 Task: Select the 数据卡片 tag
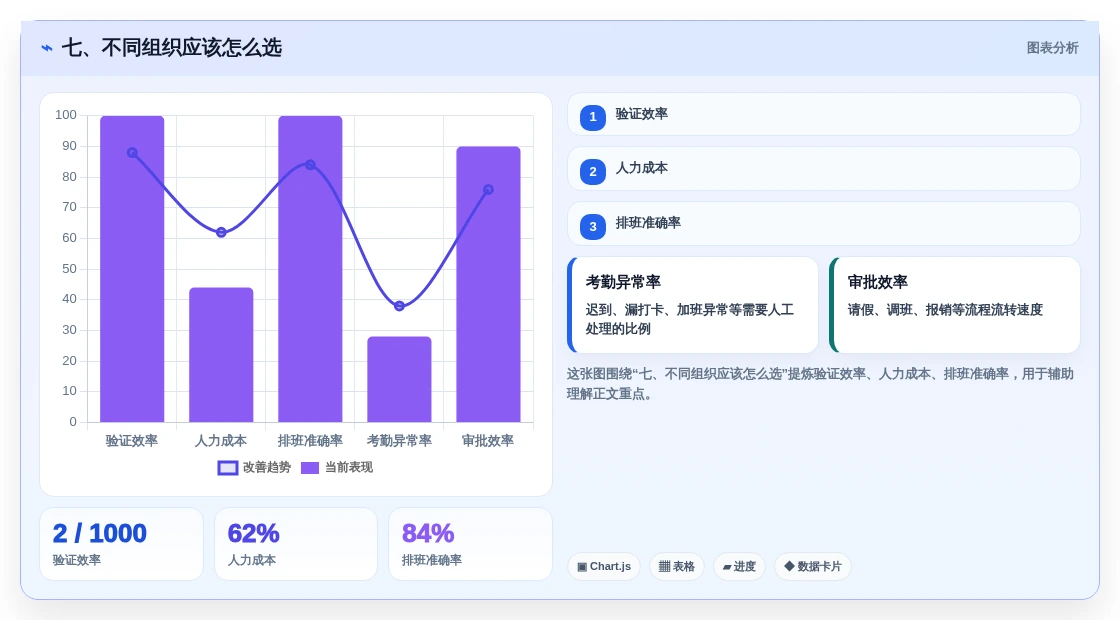coord(813,566)
